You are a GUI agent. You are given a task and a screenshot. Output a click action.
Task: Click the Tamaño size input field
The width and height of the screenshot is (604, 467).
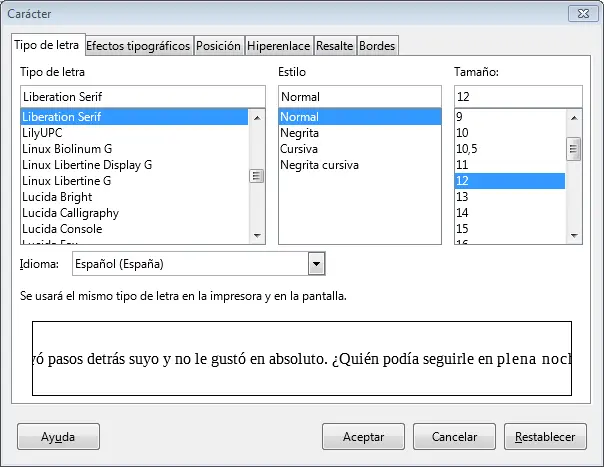point(517,97)
